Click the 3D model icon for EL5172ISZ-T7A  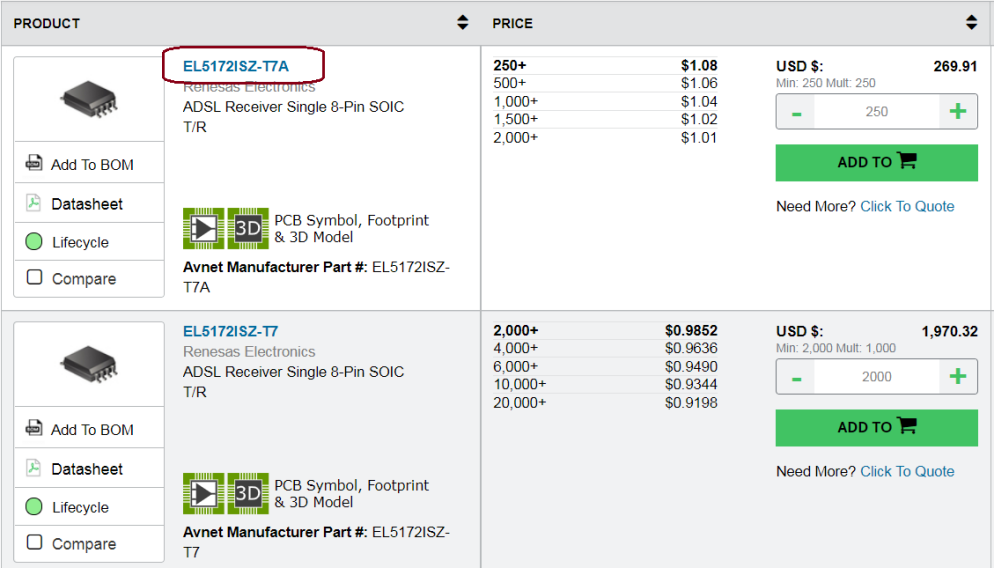[248, 229]
